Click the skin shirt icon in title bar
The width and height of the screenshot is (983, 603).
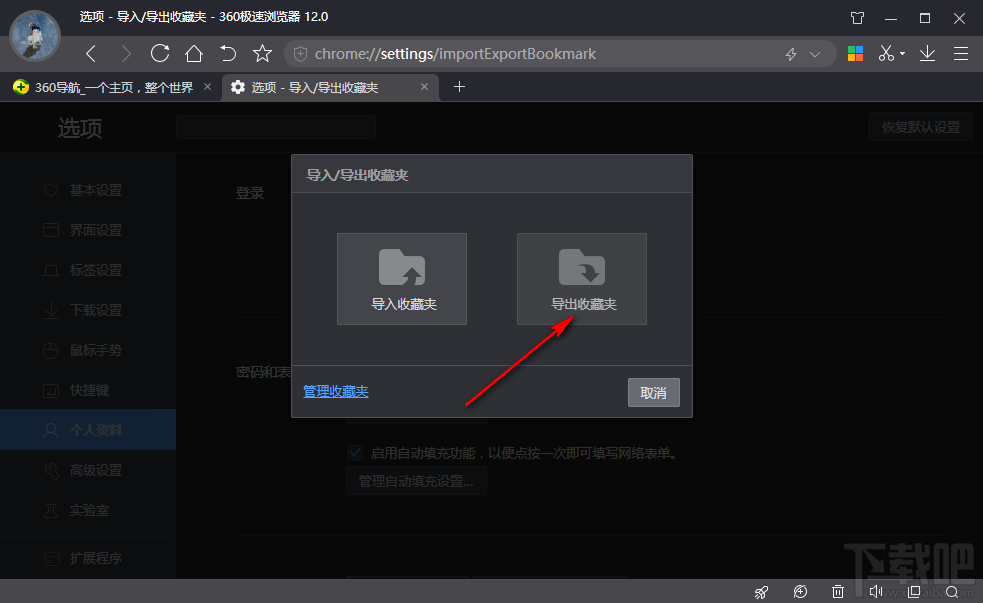pos(858,18)
